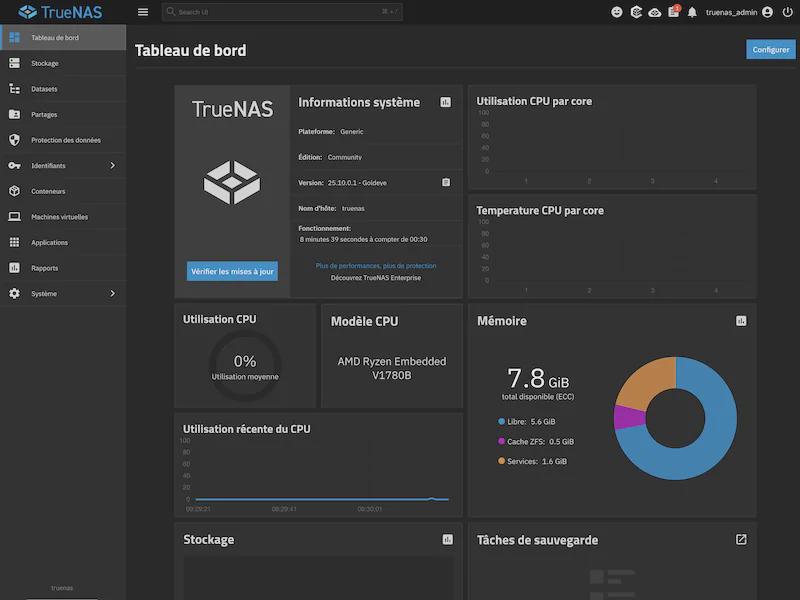This screenshot has width=800, height=600.
Task: Go to Stockage in the sidebar
Action: click(x=45, y=64)
